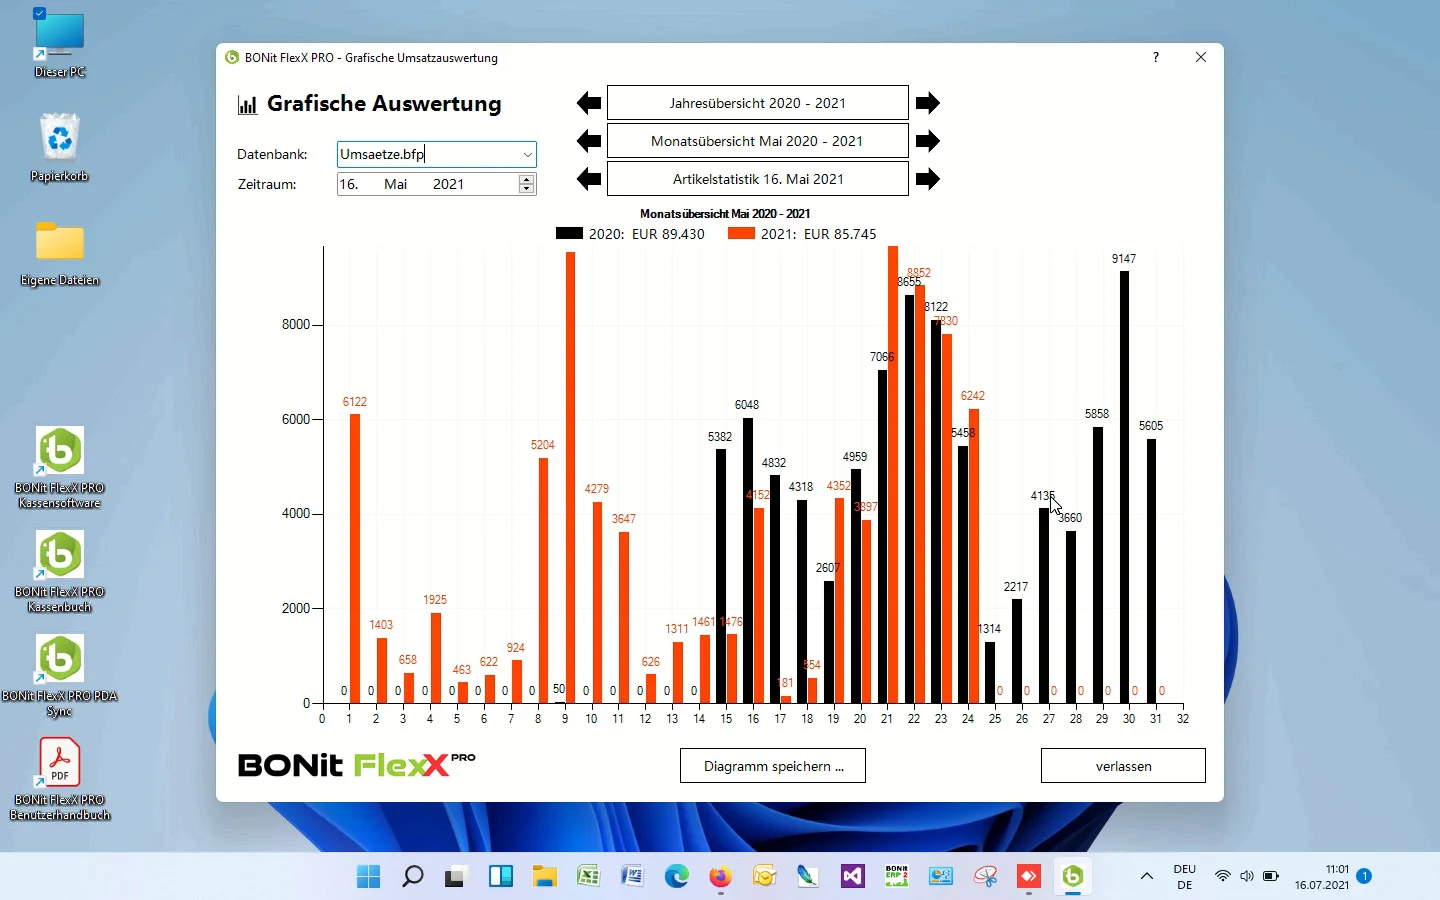This screenshot has width=1440, height=900.
Task: Decrease the Zeitraum date with down spinner
Action: (527, 189)
